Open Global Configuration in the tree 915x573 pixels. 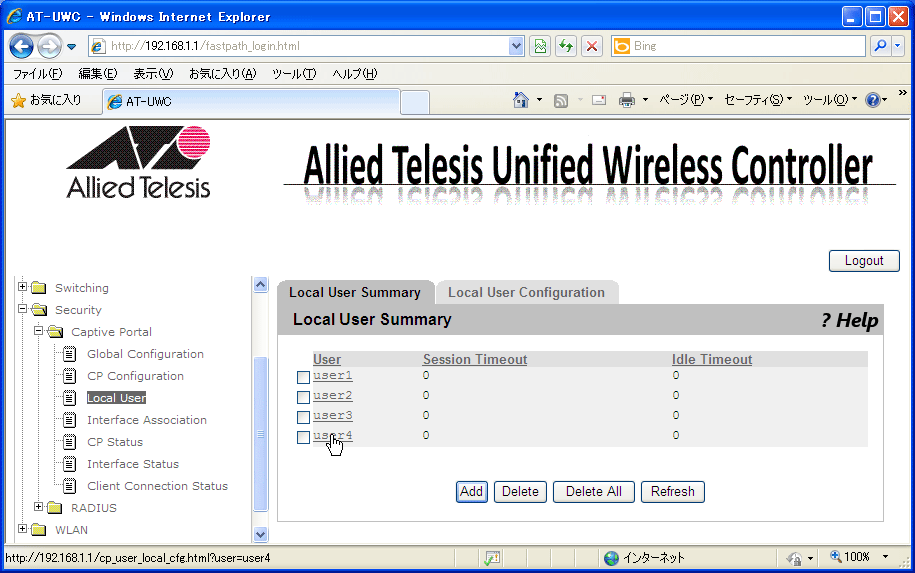(145, 354)
